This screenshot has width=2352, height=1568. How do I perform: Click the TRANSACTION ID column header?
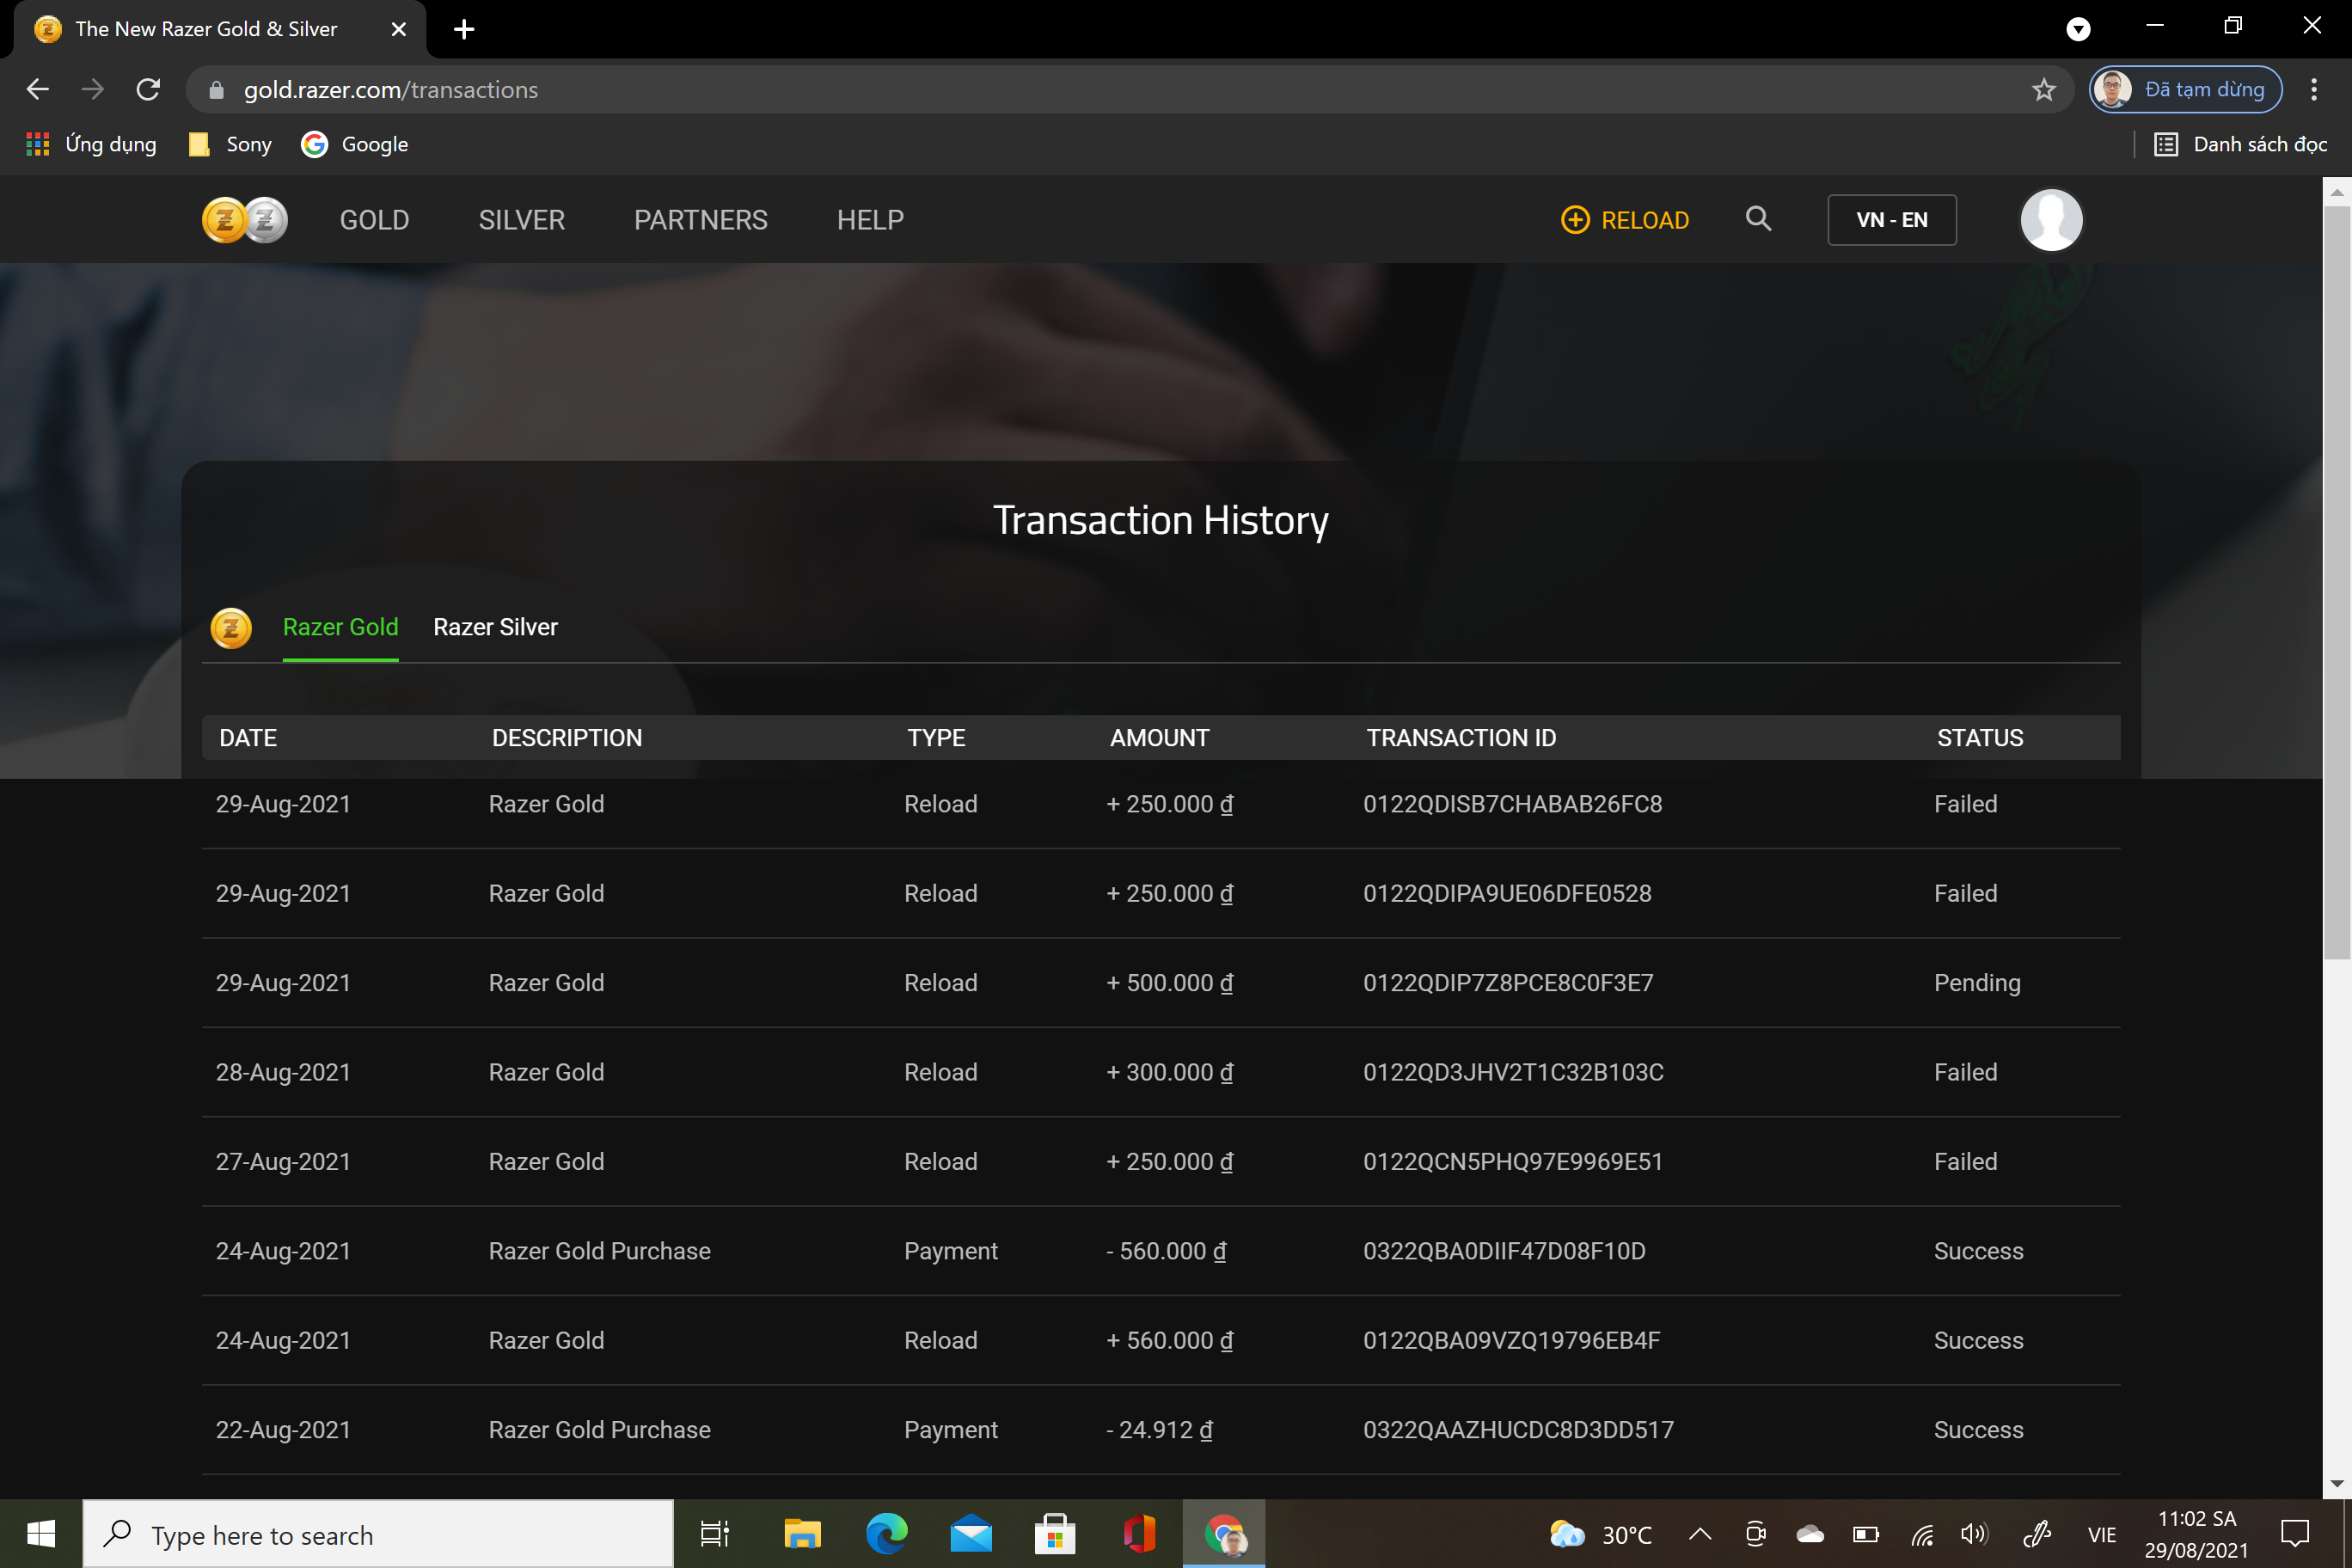1461,738
